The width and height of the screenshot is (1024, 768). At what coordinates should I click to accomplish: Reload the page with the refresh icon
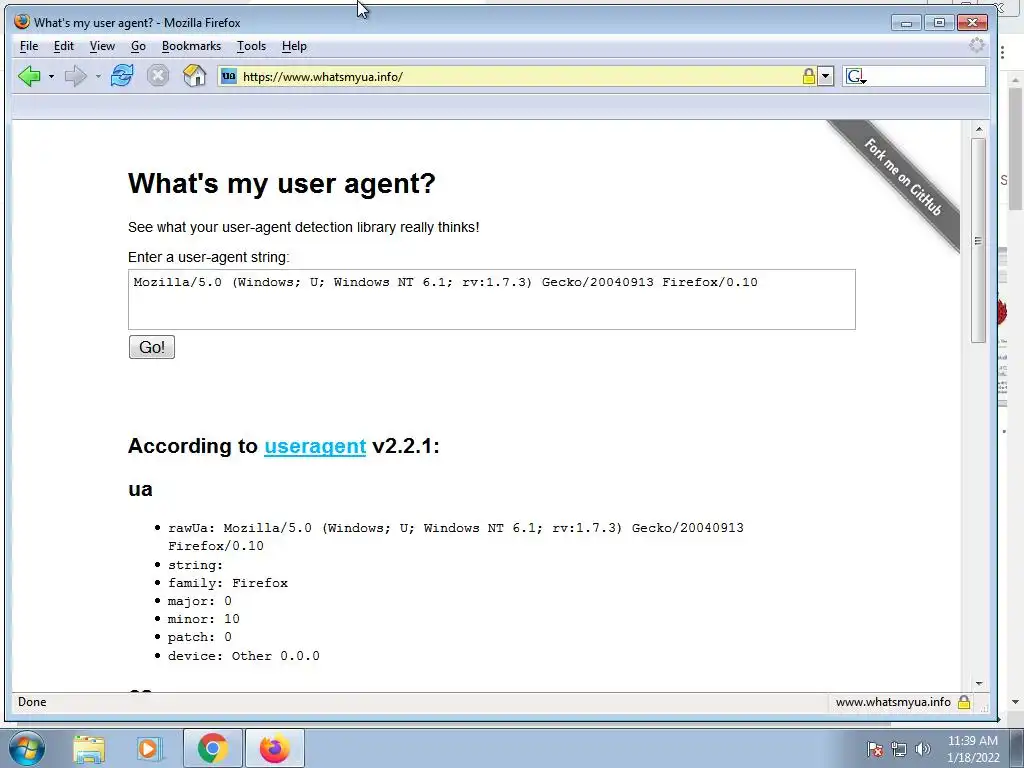coord(122,76)
